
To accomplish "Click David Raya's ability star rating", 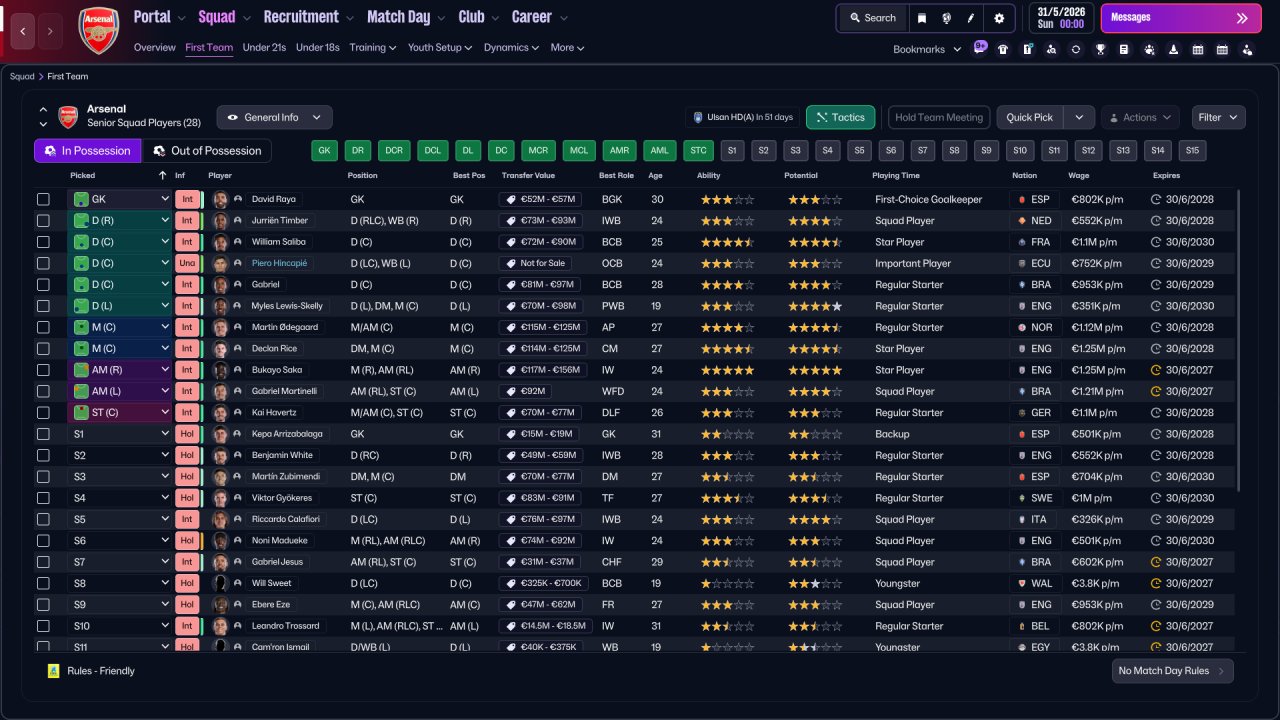I will tap(727, 199).
